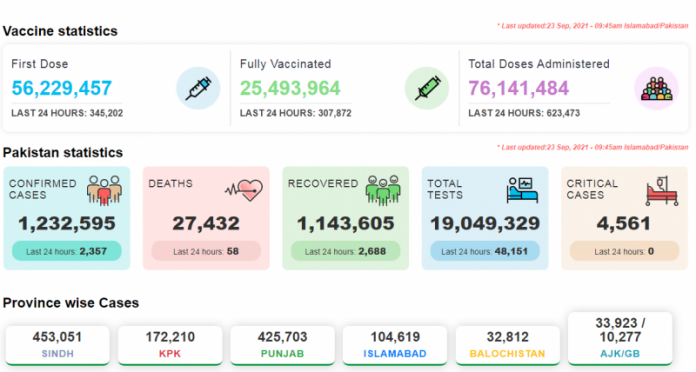Click the Confirmed Cases people icon
The height and width of the screenshot is (372, 696).
coord(104,190)
